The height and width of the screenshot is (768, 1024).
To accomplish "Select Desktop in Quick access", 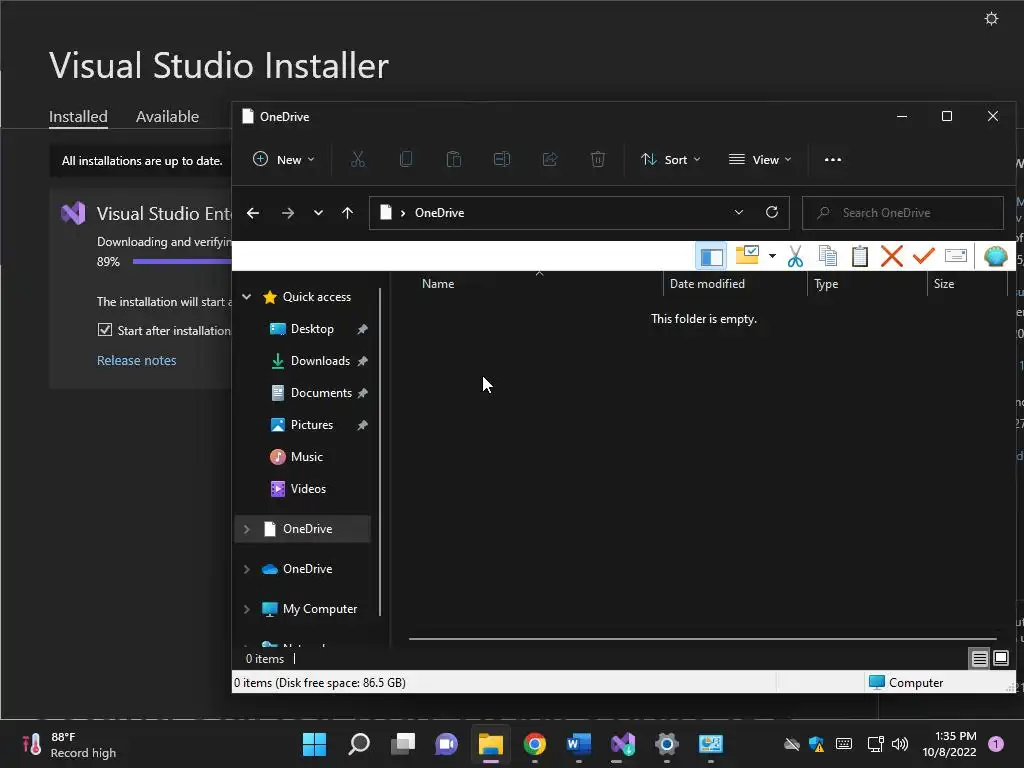I will tap(312, 329).
